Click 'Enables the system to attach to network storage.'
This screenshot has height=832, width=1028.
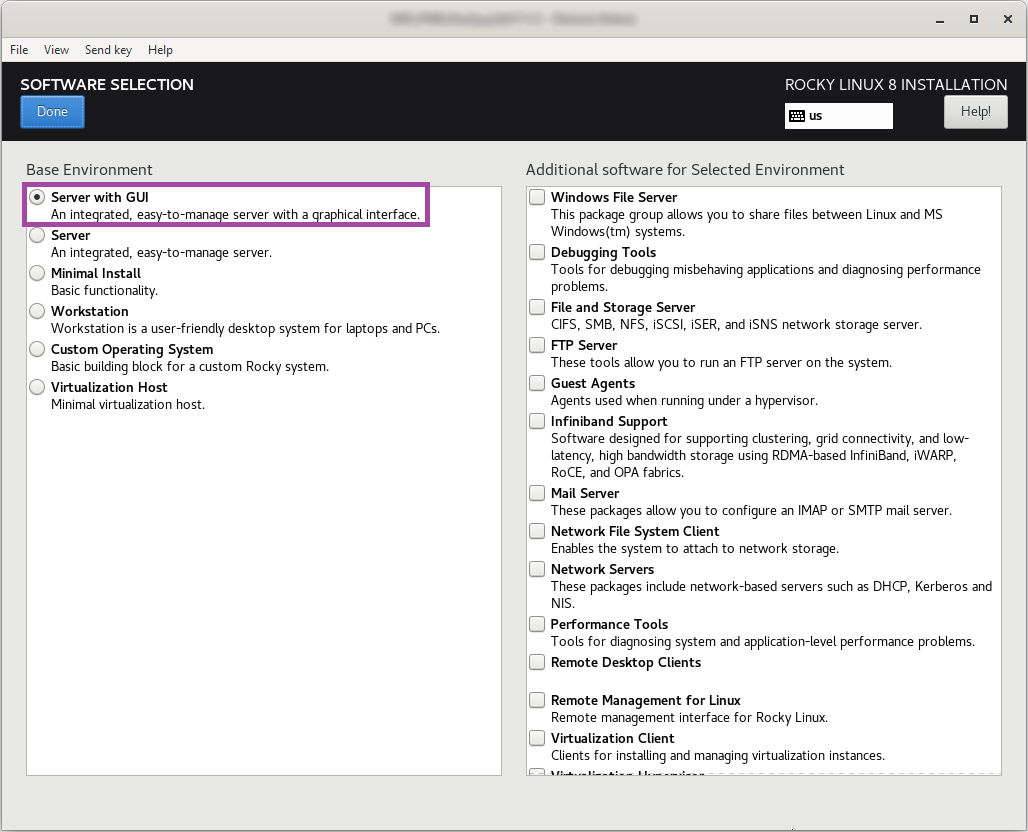click(695, 549)
